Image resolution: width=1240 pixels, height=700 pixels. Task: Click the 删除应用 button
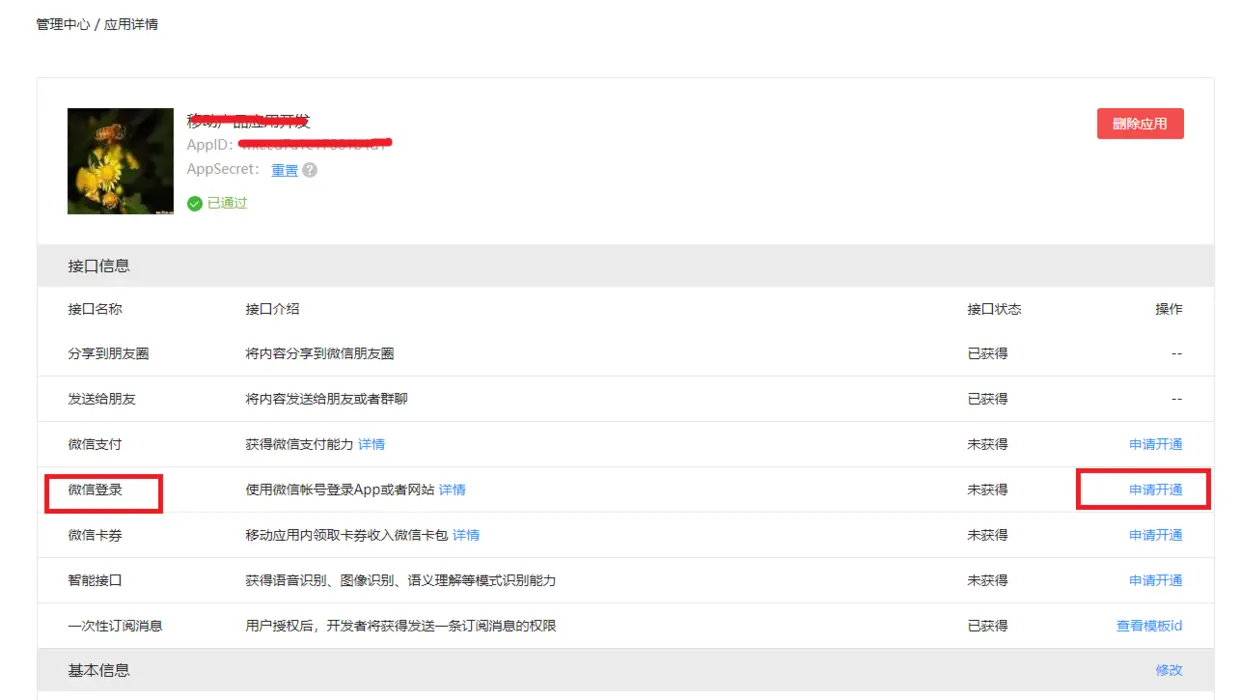[x=1140, y=123]
